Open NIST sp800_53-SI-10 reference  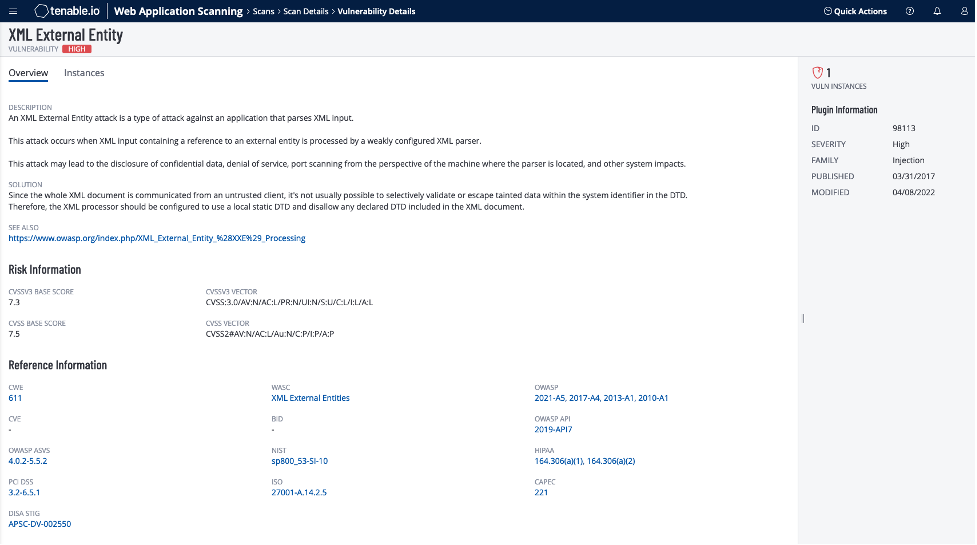click(x=300, y=461)
